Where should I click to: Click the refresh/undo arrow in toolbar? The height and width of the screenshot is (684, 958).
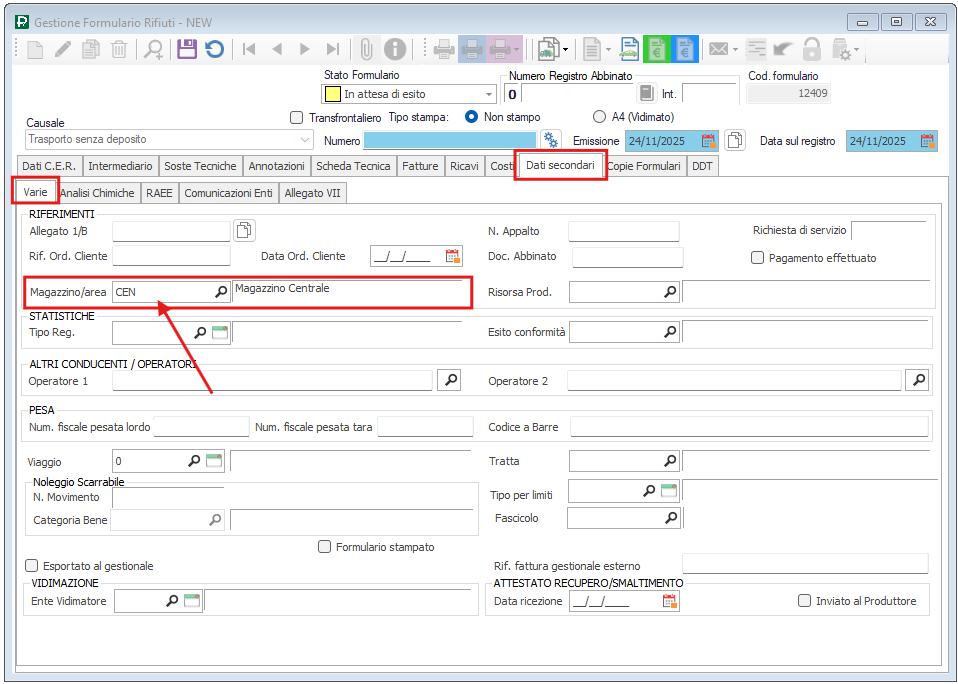214,49
